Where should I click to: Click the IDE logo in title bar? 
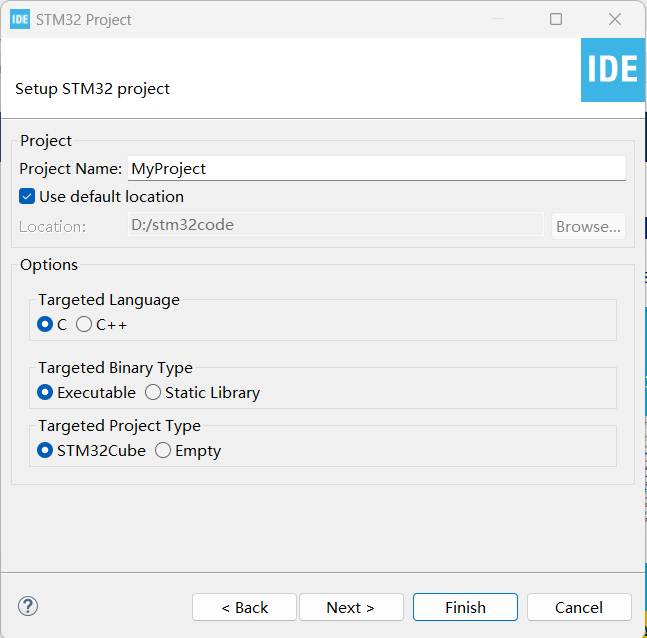(x=20, y=19)
